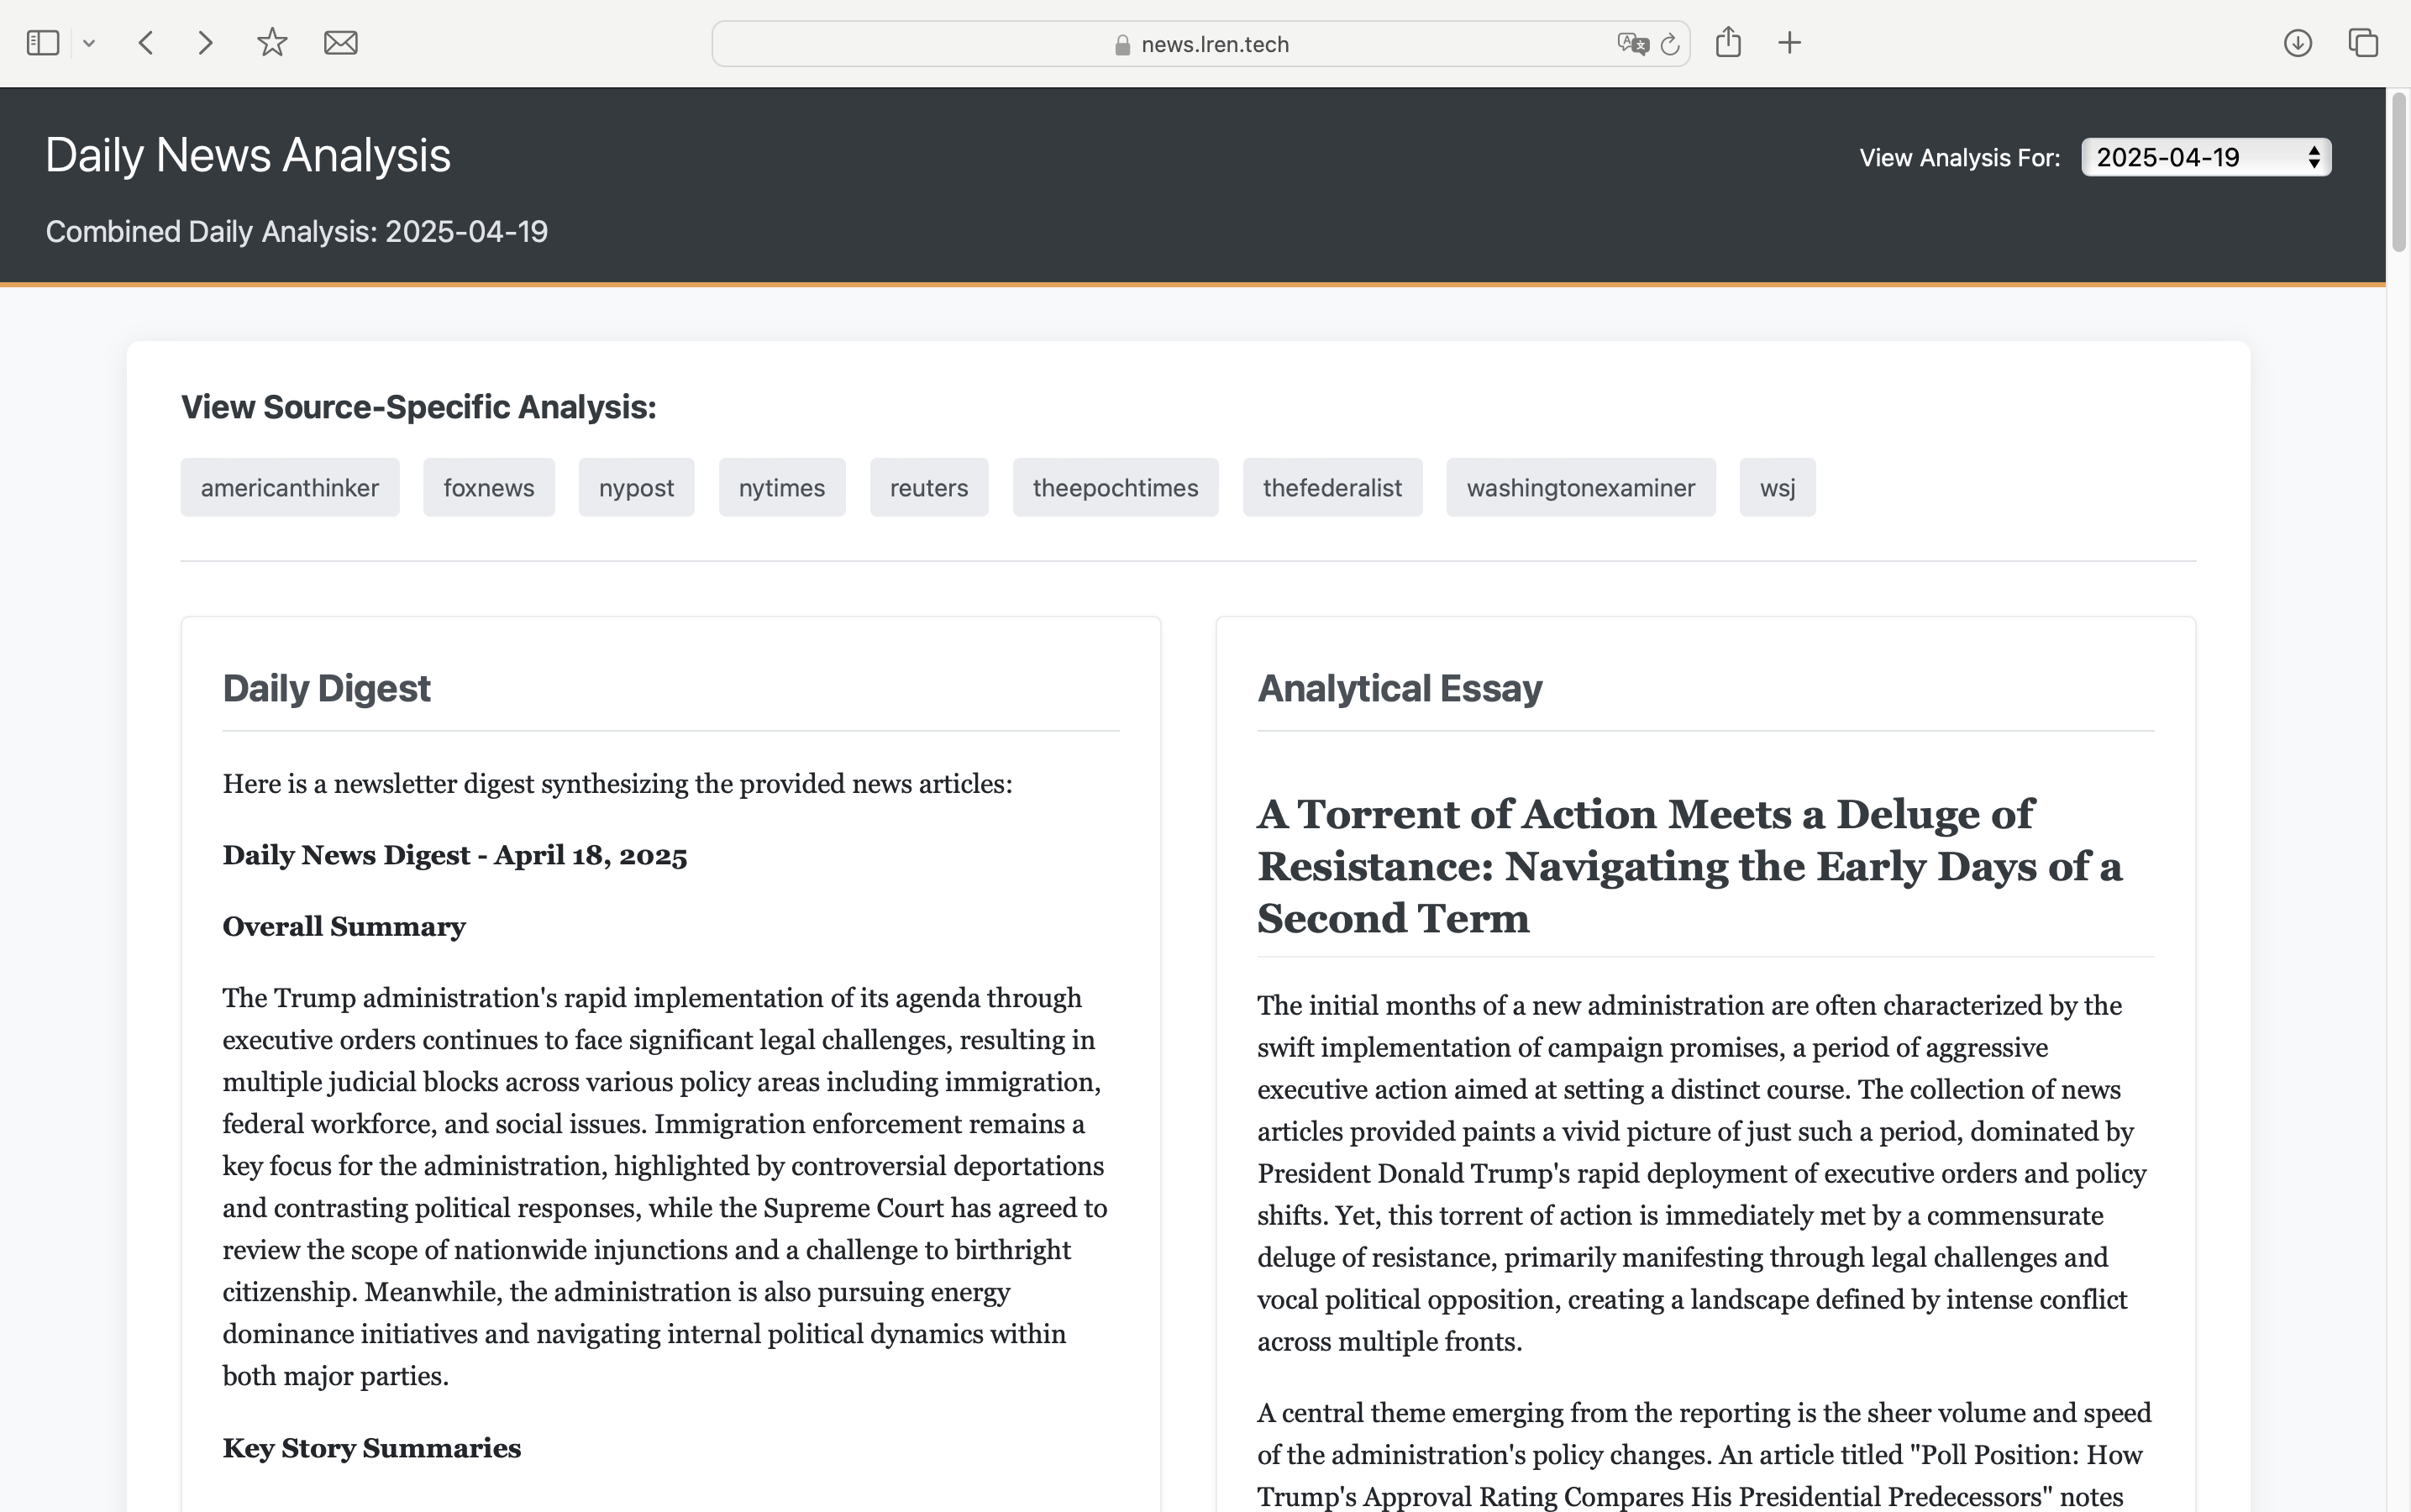
Task: Click the mail envelope icon
Action: (341, 43)
